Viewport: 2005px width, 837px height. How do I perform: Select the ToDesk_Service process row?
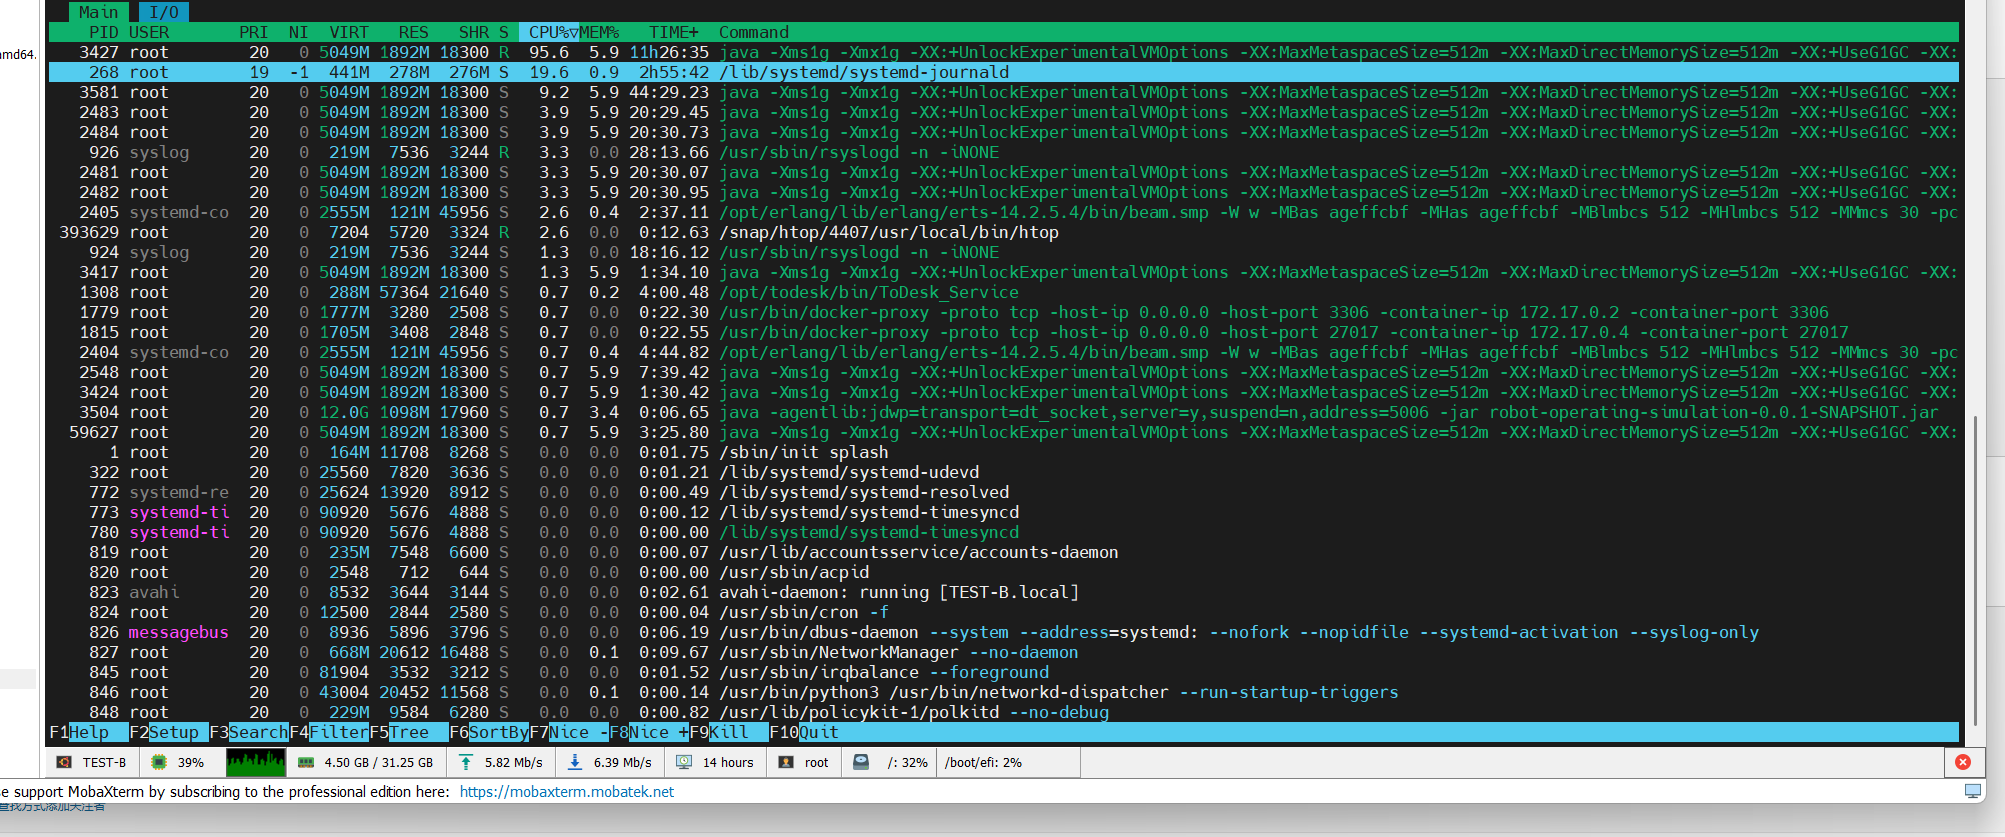pyautogui.click(x=1004, y=292)
